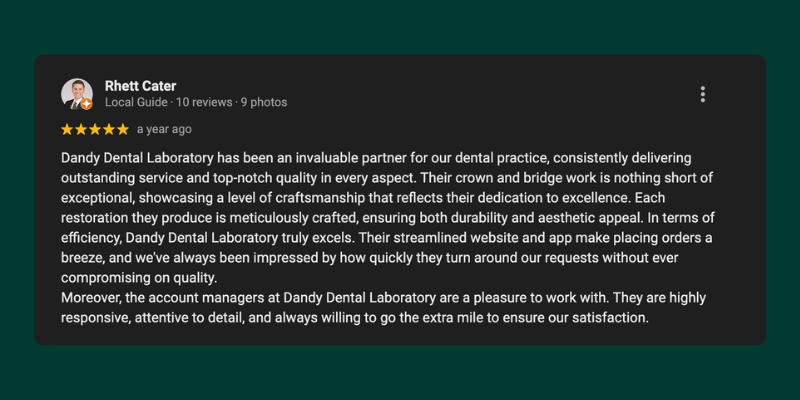Viewport: 800px width, 400px height.
Task: Click the orange Local Guide badge on avatar
Action: point(87,103)
